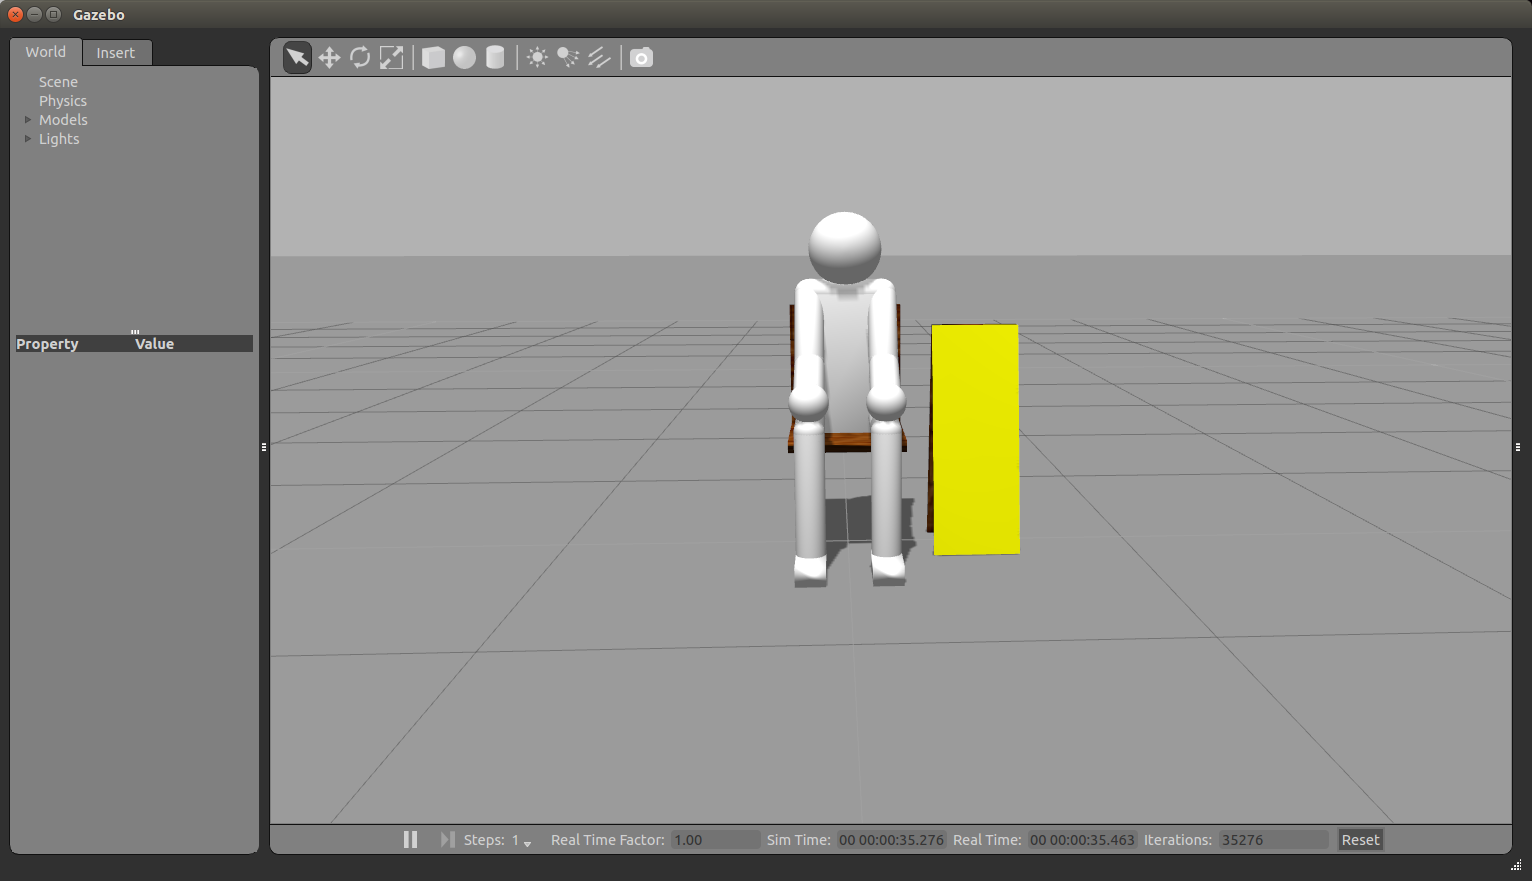Take a screenshot with camera icon
The height and width of the screenshot is (881, 1532).
[641, 58]
